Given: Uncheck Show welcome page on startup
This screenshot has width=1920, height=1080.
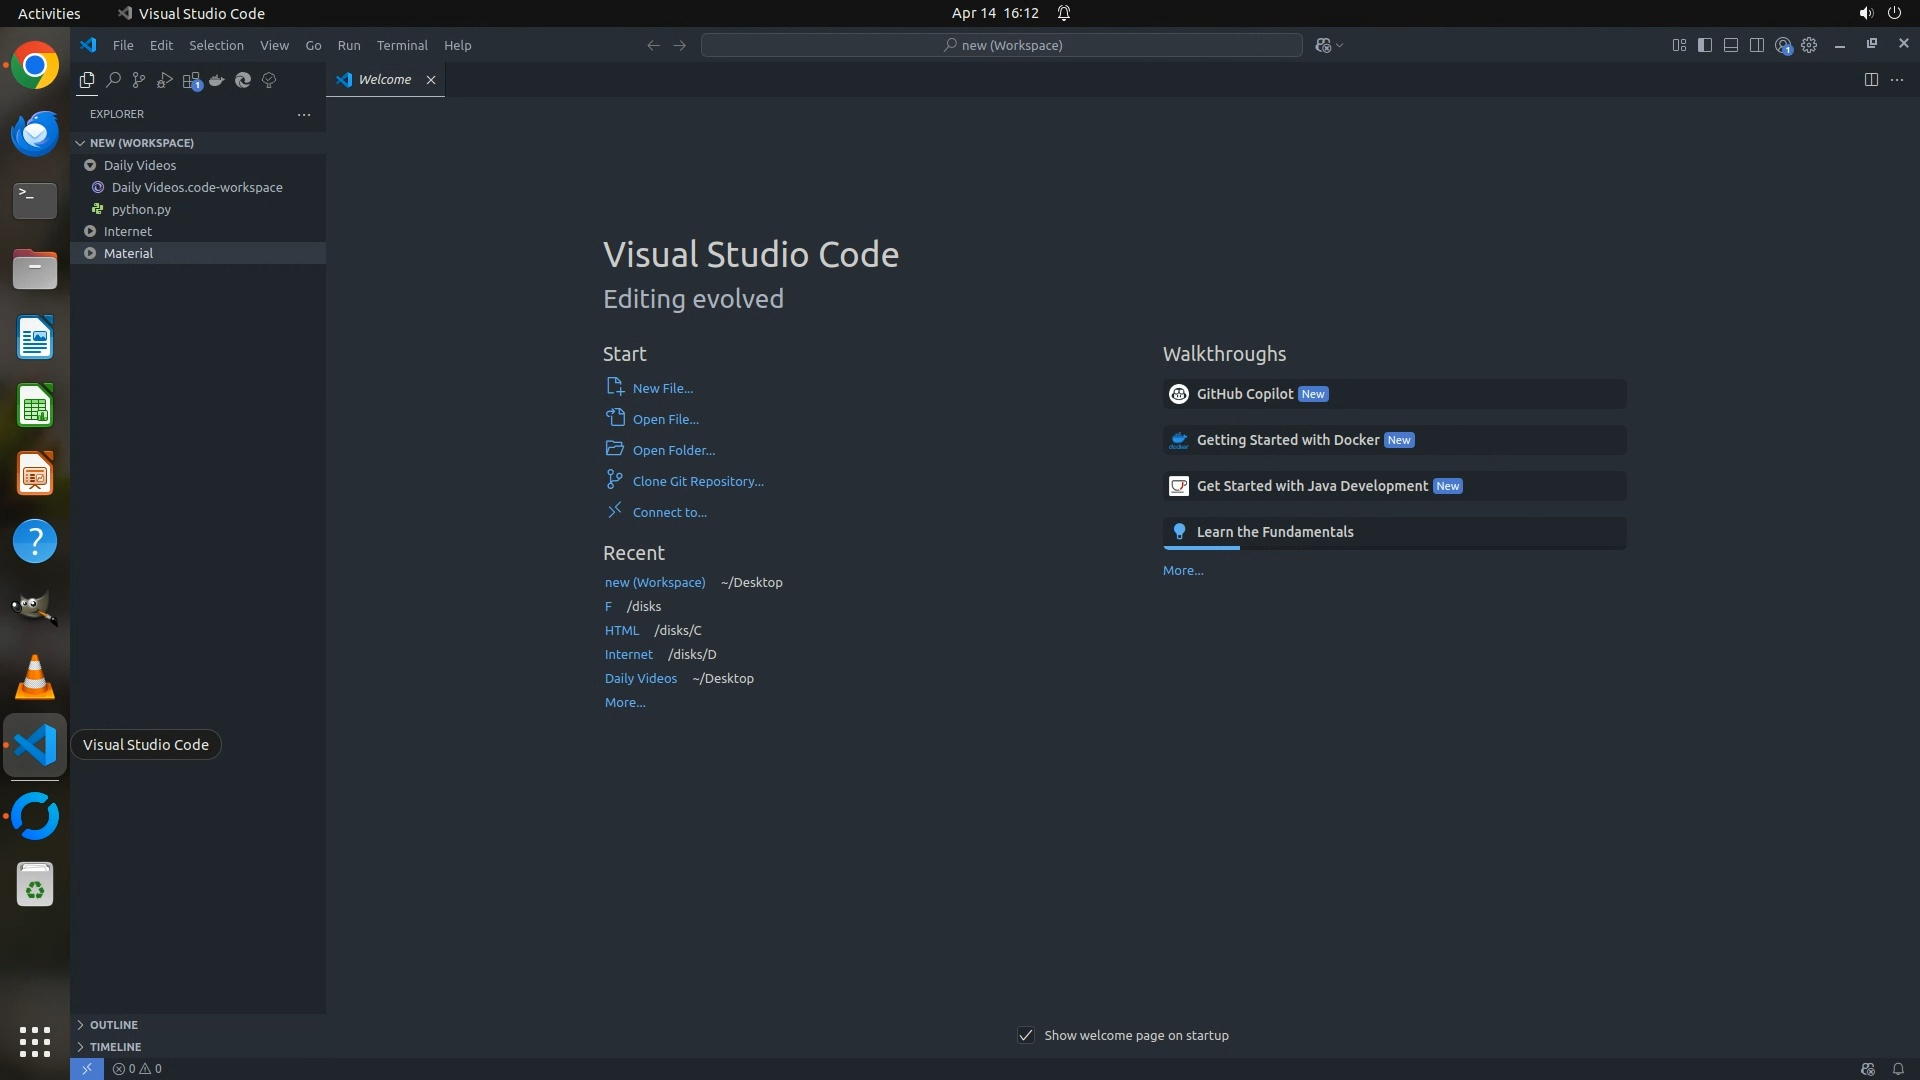Looking at the screenshot, I should [1026, 1035].
